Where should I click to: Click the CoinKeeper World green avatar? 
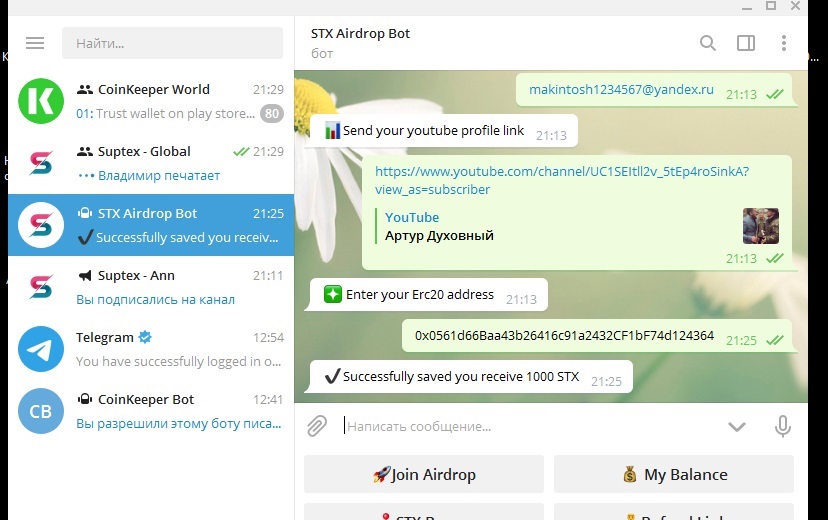click(x=41, y=101)
